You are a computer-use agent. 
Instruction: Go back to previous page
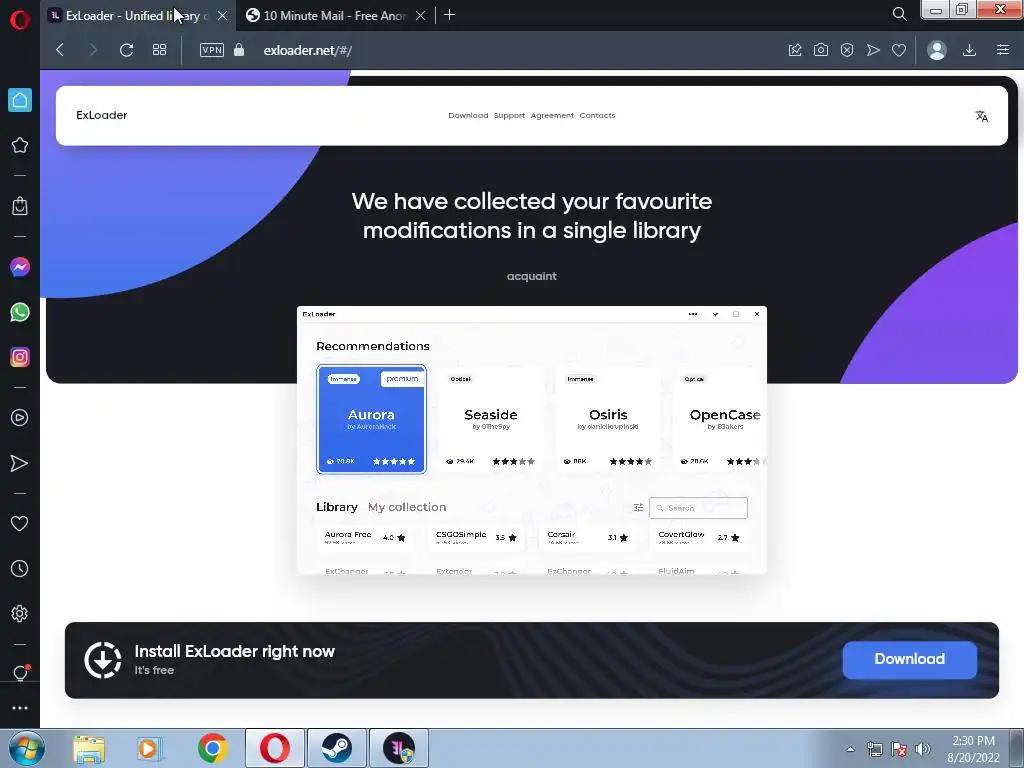[60, 50]
